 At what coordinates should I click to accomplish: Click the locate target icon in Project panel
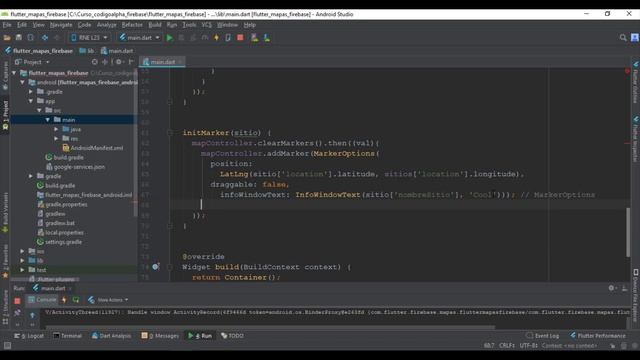coord(95,62)
